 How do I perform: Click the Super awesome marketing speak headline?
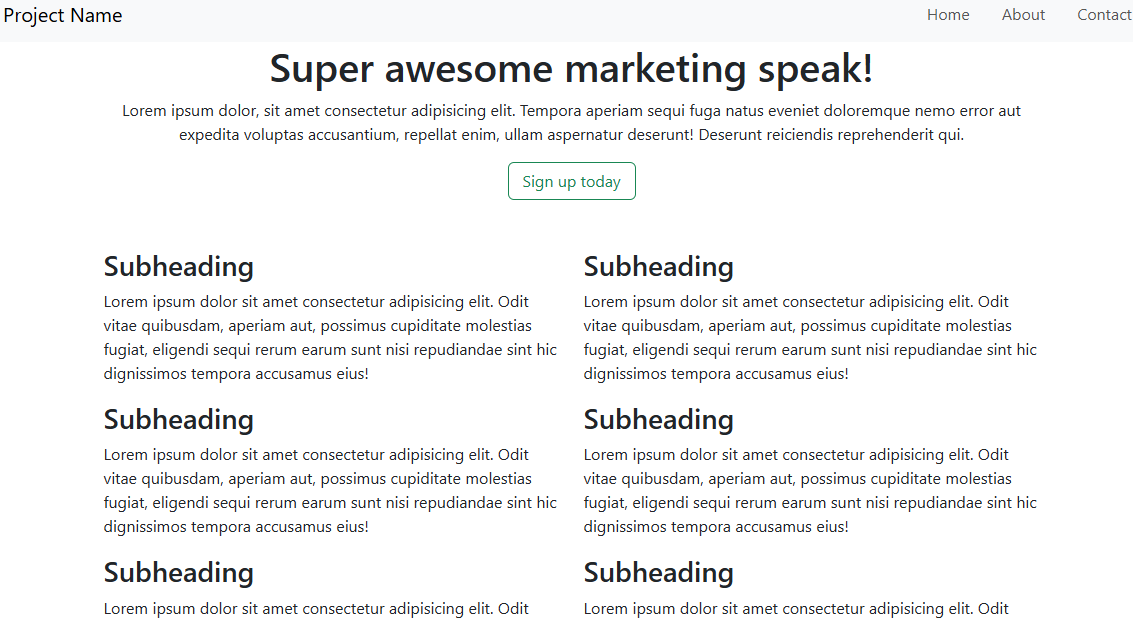tap(571, 69)
